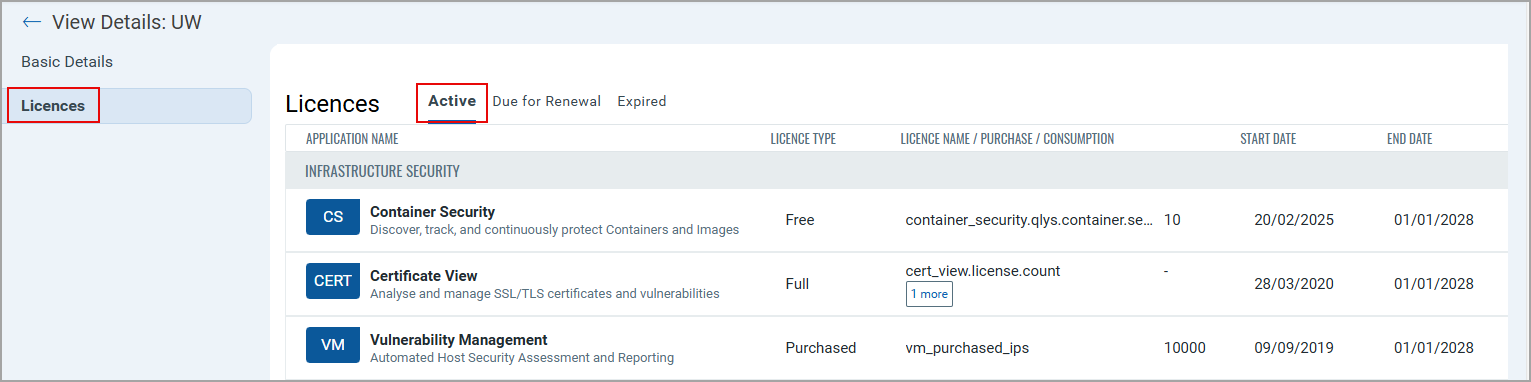
Task: Click the CS Container Security badge
Action: tap(333, 217)
